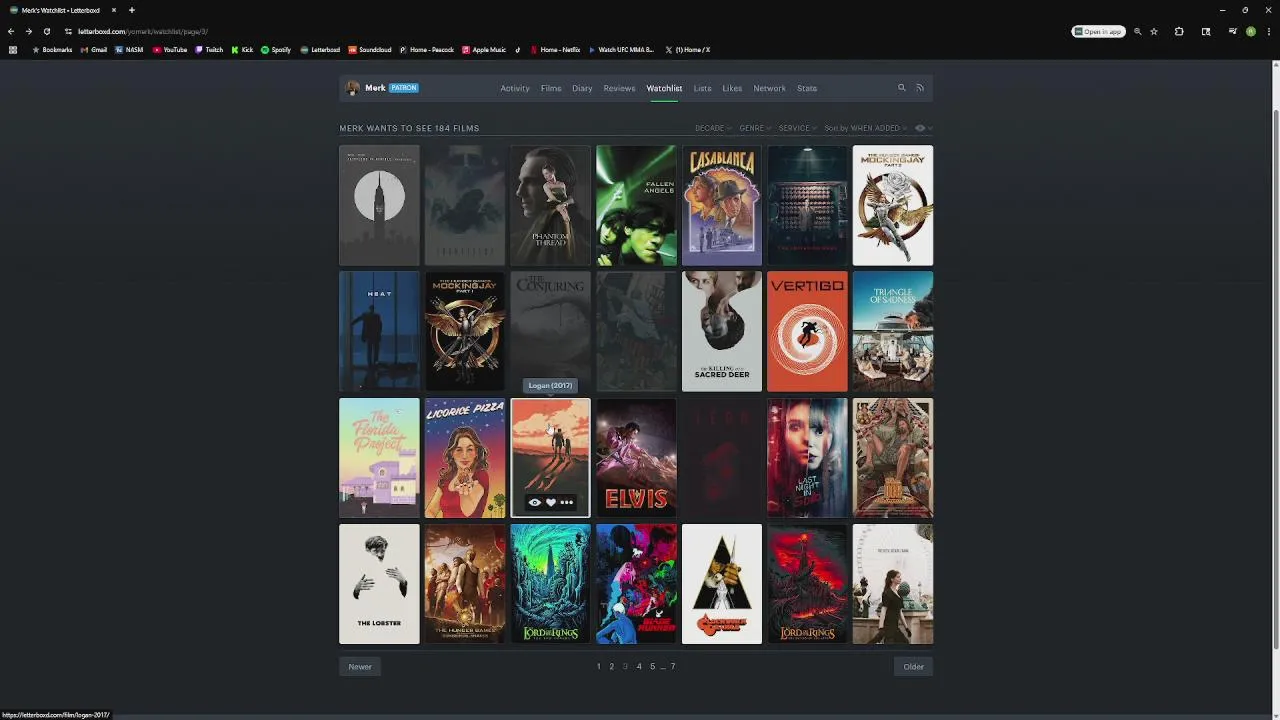Screen dimensions: 1280x720
Task: Expand the GENRE filter dropdown
Action: point(754,128)
